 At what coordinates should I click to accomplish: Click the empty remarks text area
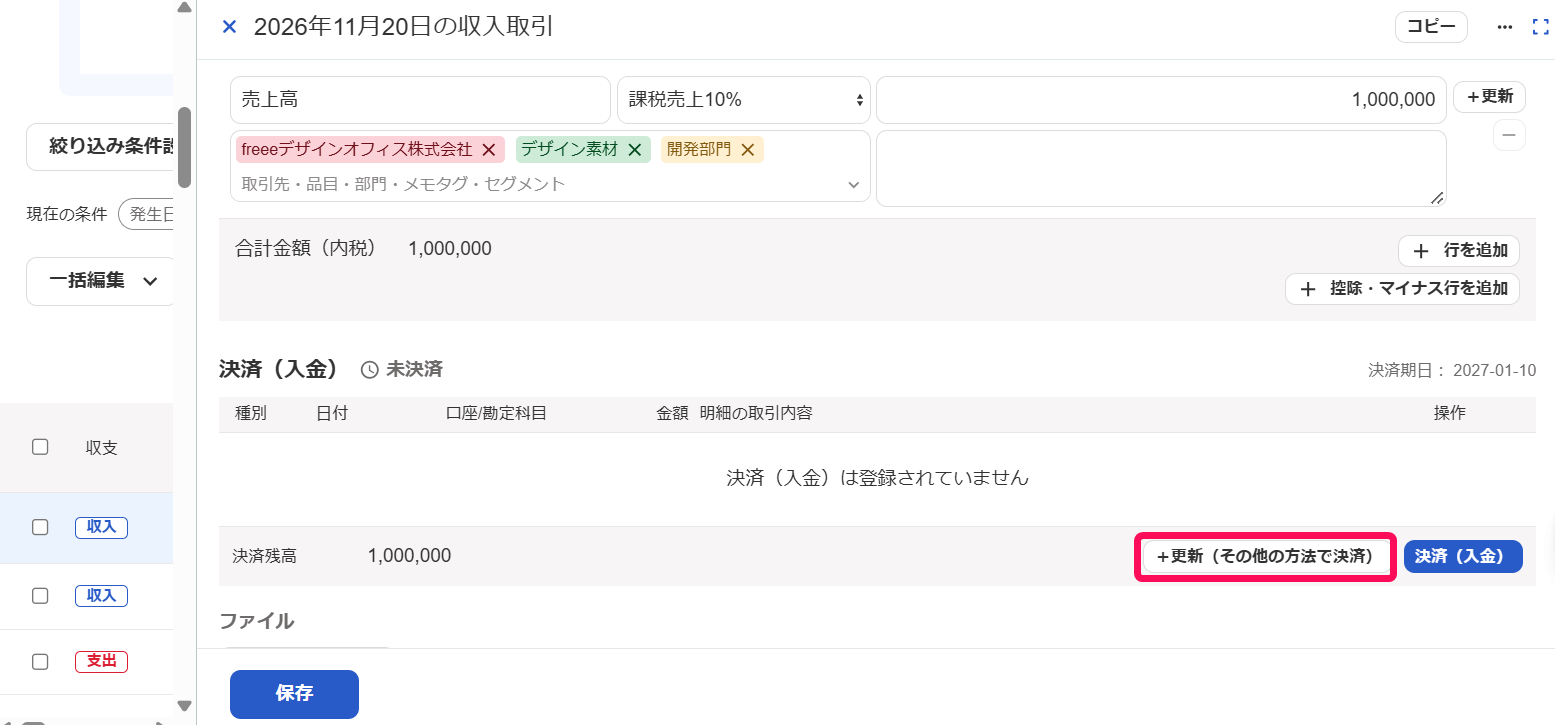pyautogui.click(x=1161, y=169)
